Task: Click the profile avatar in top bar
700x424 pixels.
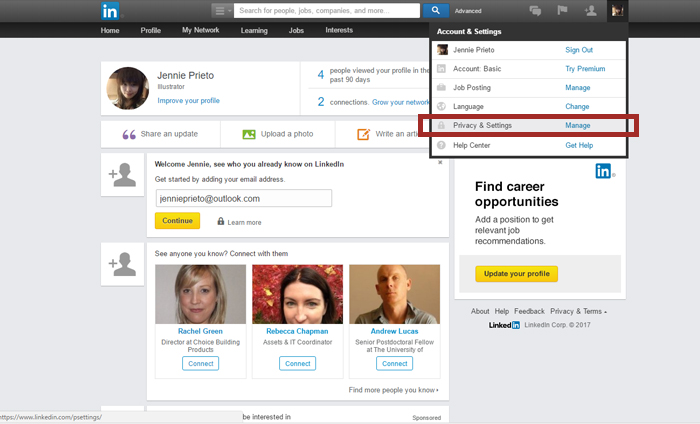Action: coord(617,11)
